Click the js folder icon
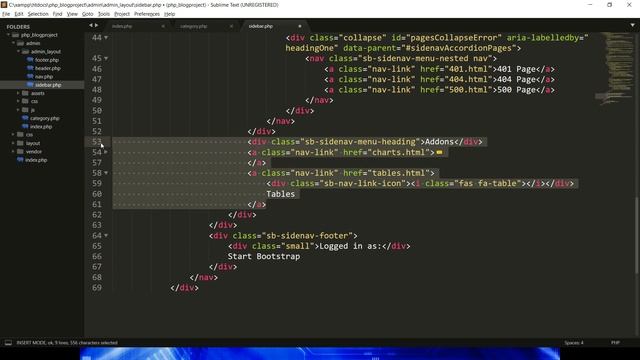Image resolution: width=640 pixels, height=360 pixels. [25, 110]
